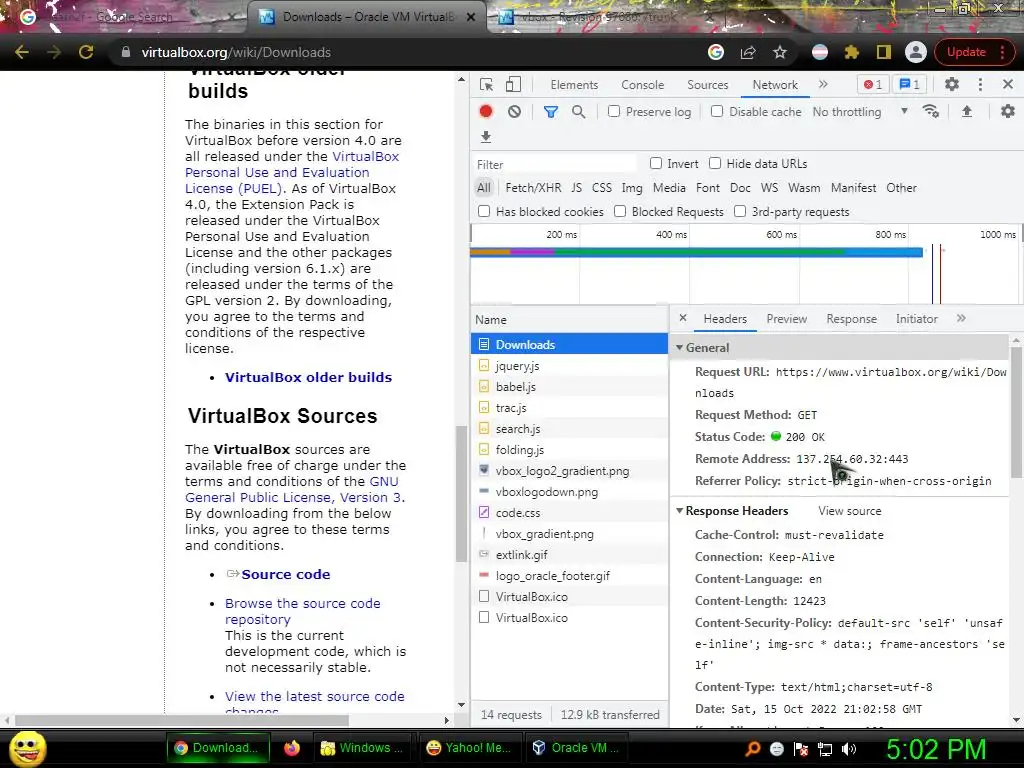Import a HAR file with the upload arrow

click(x=967, y=112)
